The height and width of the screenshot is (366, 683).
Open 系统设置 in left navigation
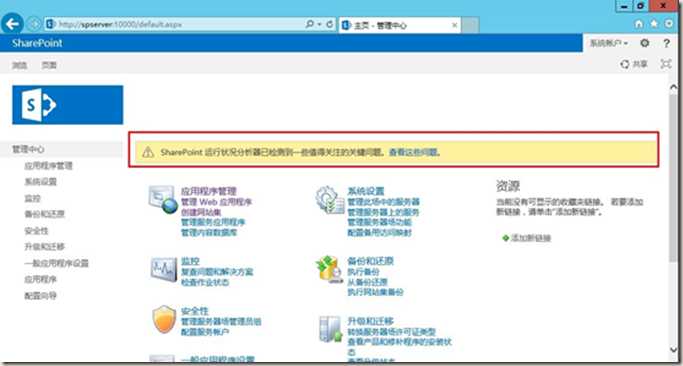click(41, 182)
